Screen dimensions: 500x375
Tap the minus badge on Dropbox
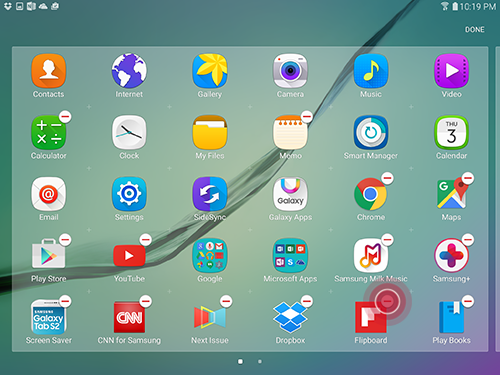click(x=307, y=301)
